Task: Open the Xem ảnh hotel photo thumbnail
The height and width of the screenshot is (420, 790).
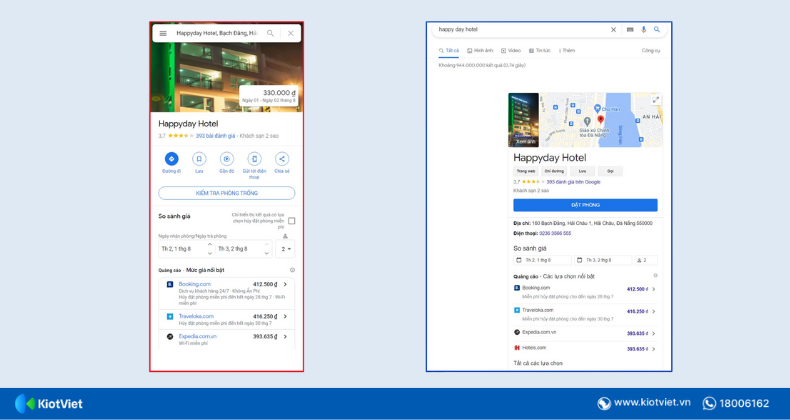Action: (523, 120)
